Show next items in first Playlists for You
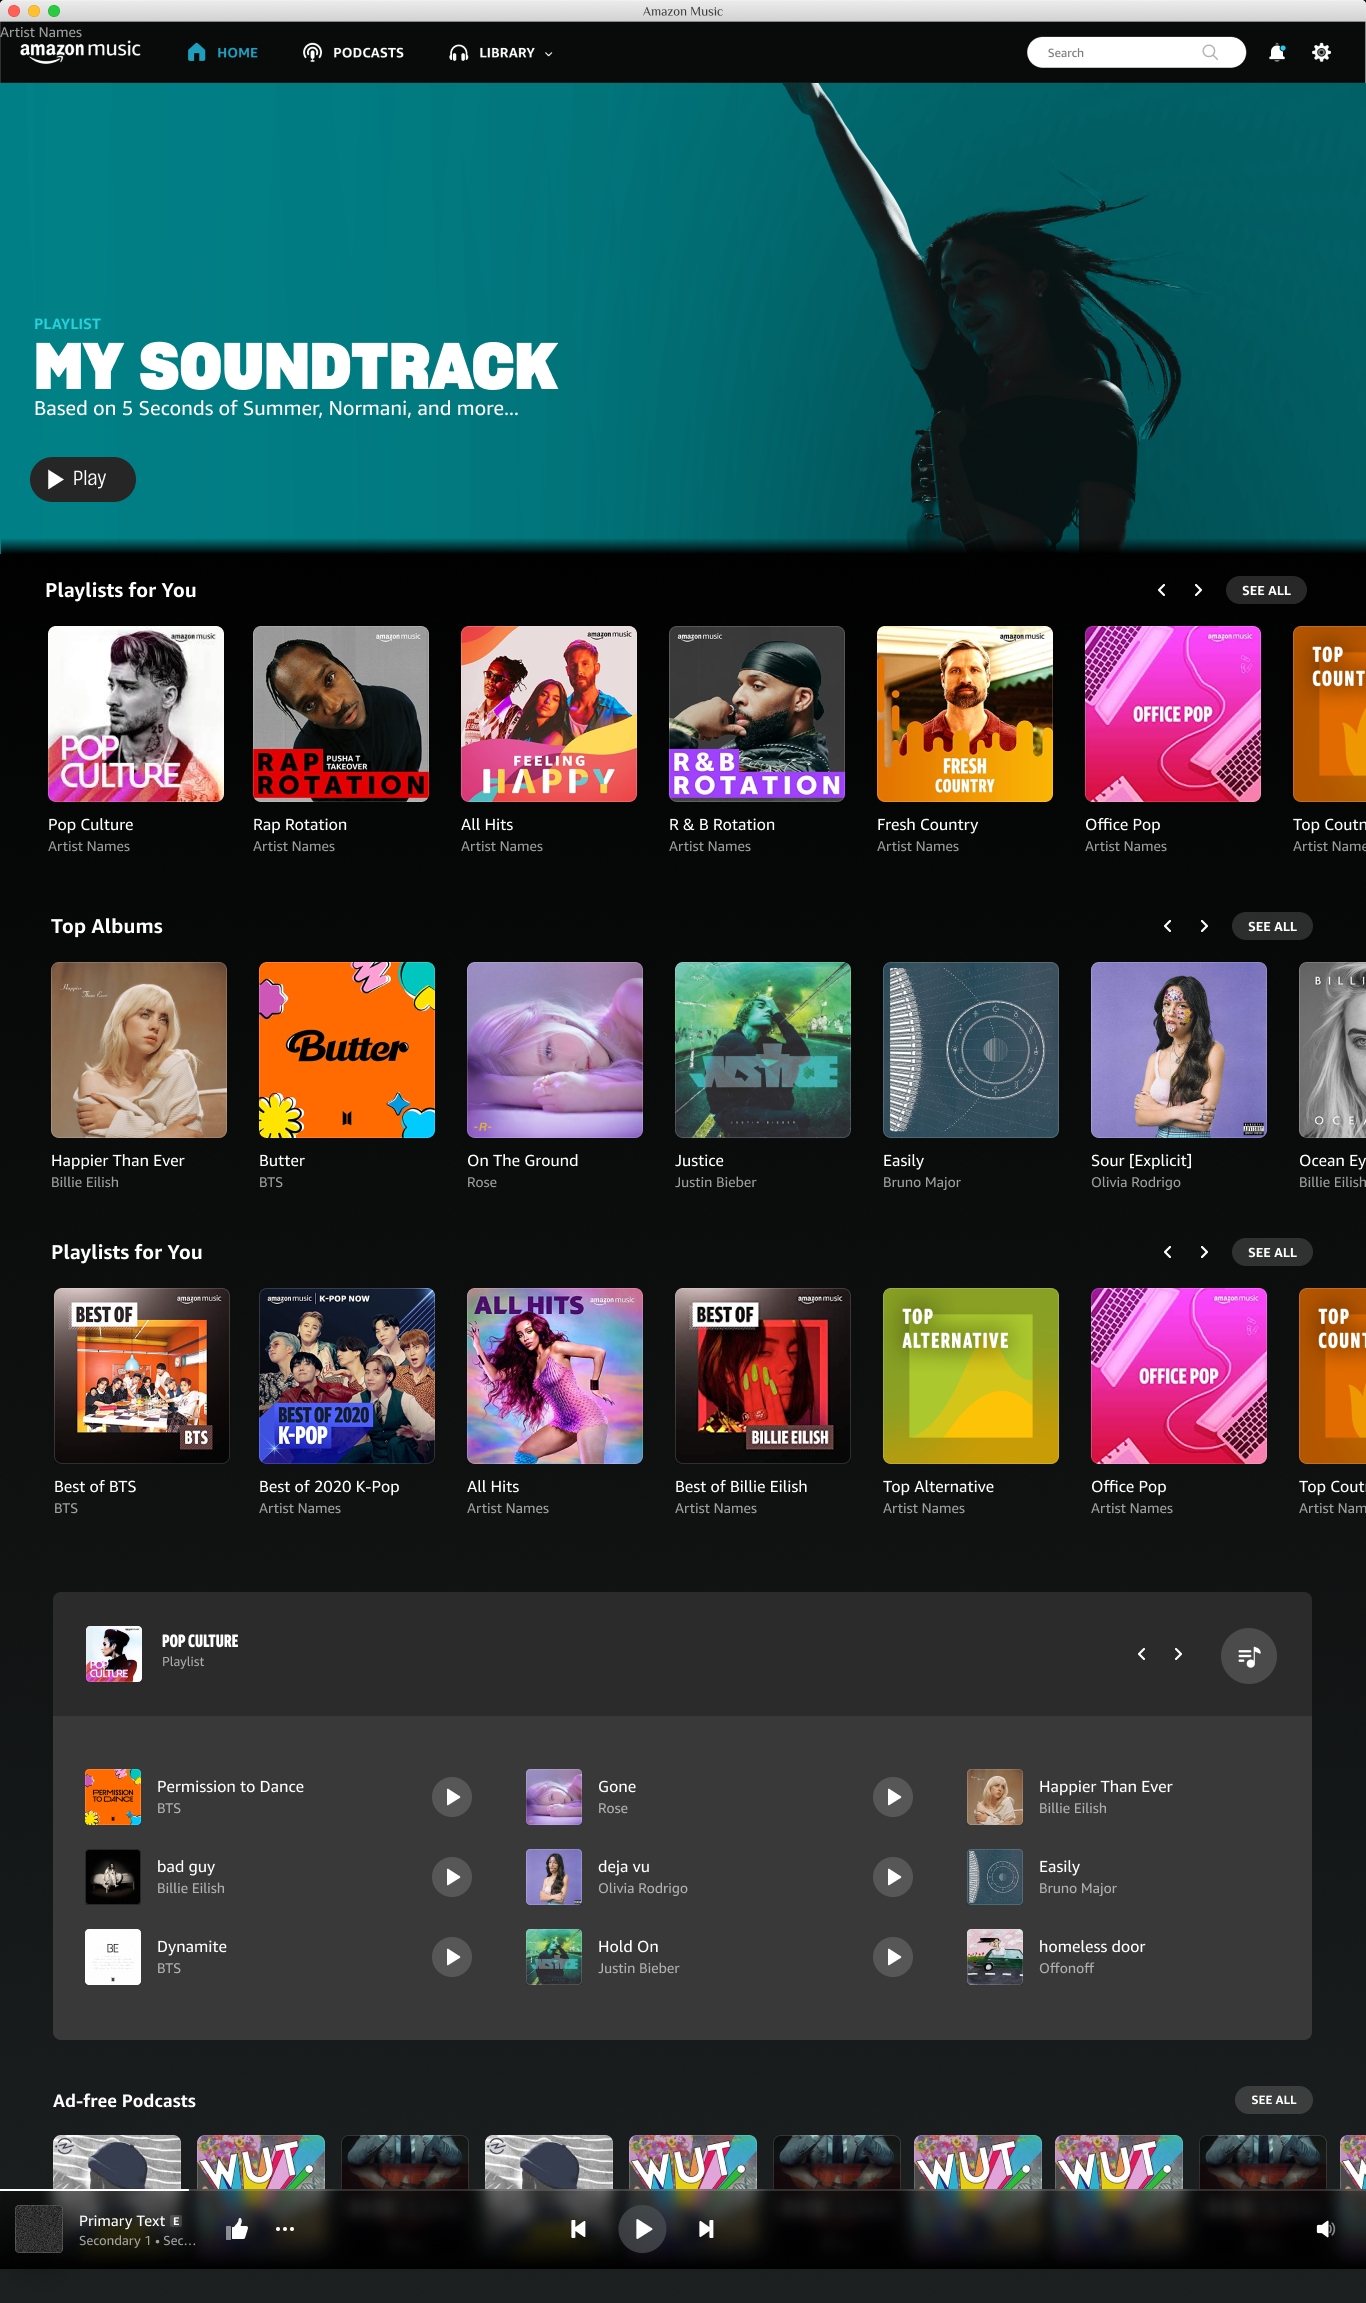1366x2303 pixels. point(1198,590)
